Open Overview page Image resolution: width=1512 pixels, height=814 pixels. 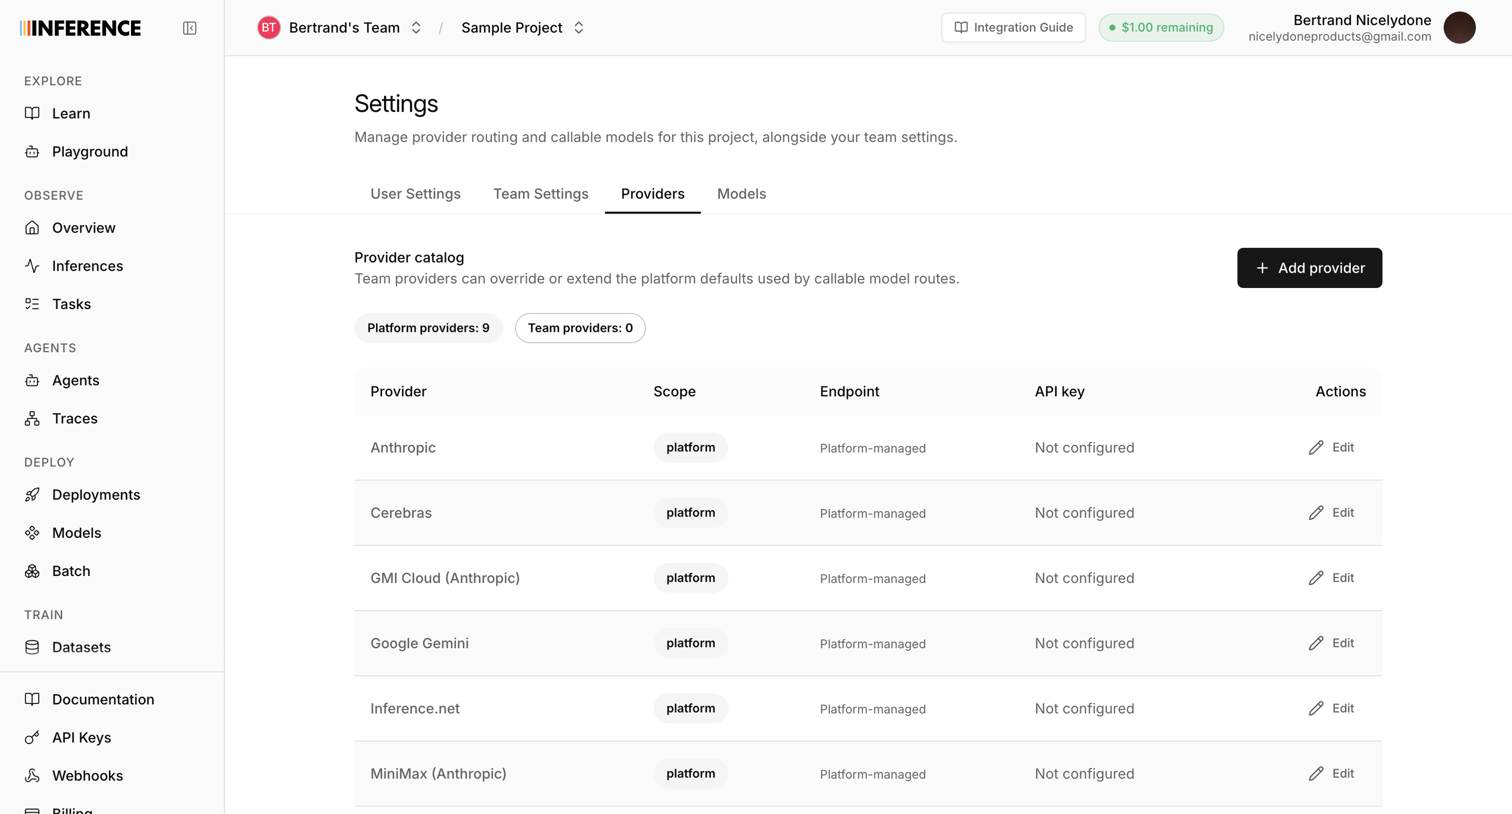pyautogui.click(x=84, y=228)
